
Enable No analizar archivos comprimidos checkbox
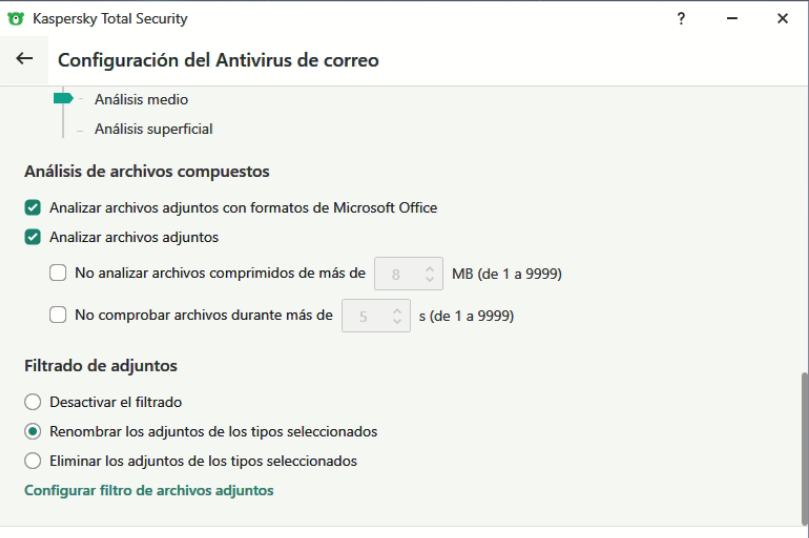click(x=58, y=272)
